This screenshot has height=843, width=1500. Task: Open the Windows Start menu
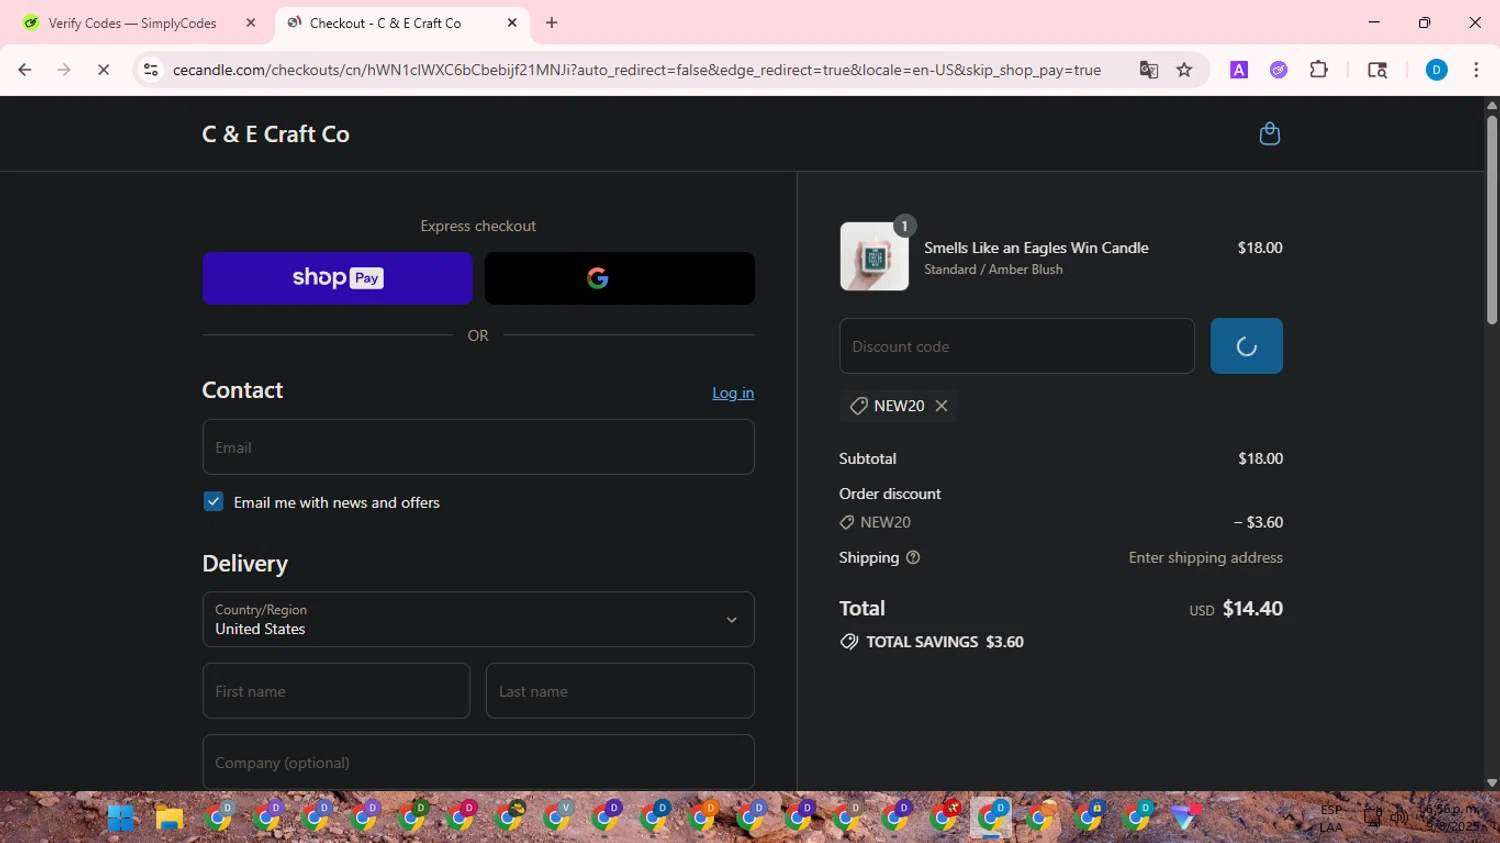tap(121, 818)
